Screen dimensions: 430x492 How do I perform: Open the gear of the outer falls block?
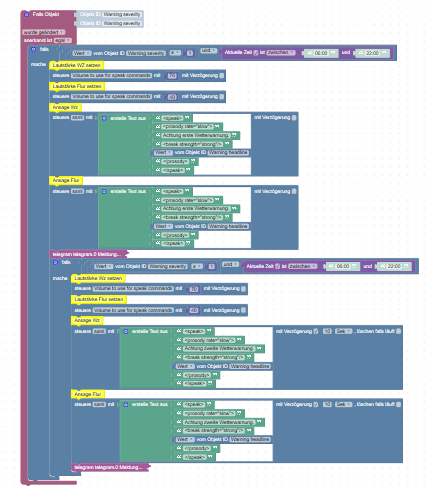33,49
